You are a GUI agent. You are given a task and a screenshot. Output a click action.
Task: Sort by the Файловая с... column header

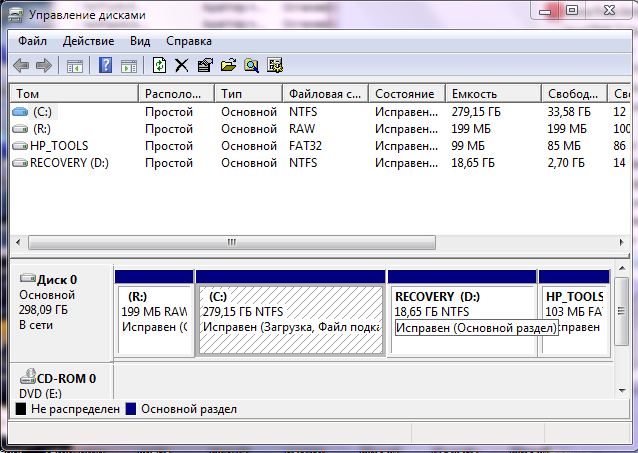coord(326,94)
